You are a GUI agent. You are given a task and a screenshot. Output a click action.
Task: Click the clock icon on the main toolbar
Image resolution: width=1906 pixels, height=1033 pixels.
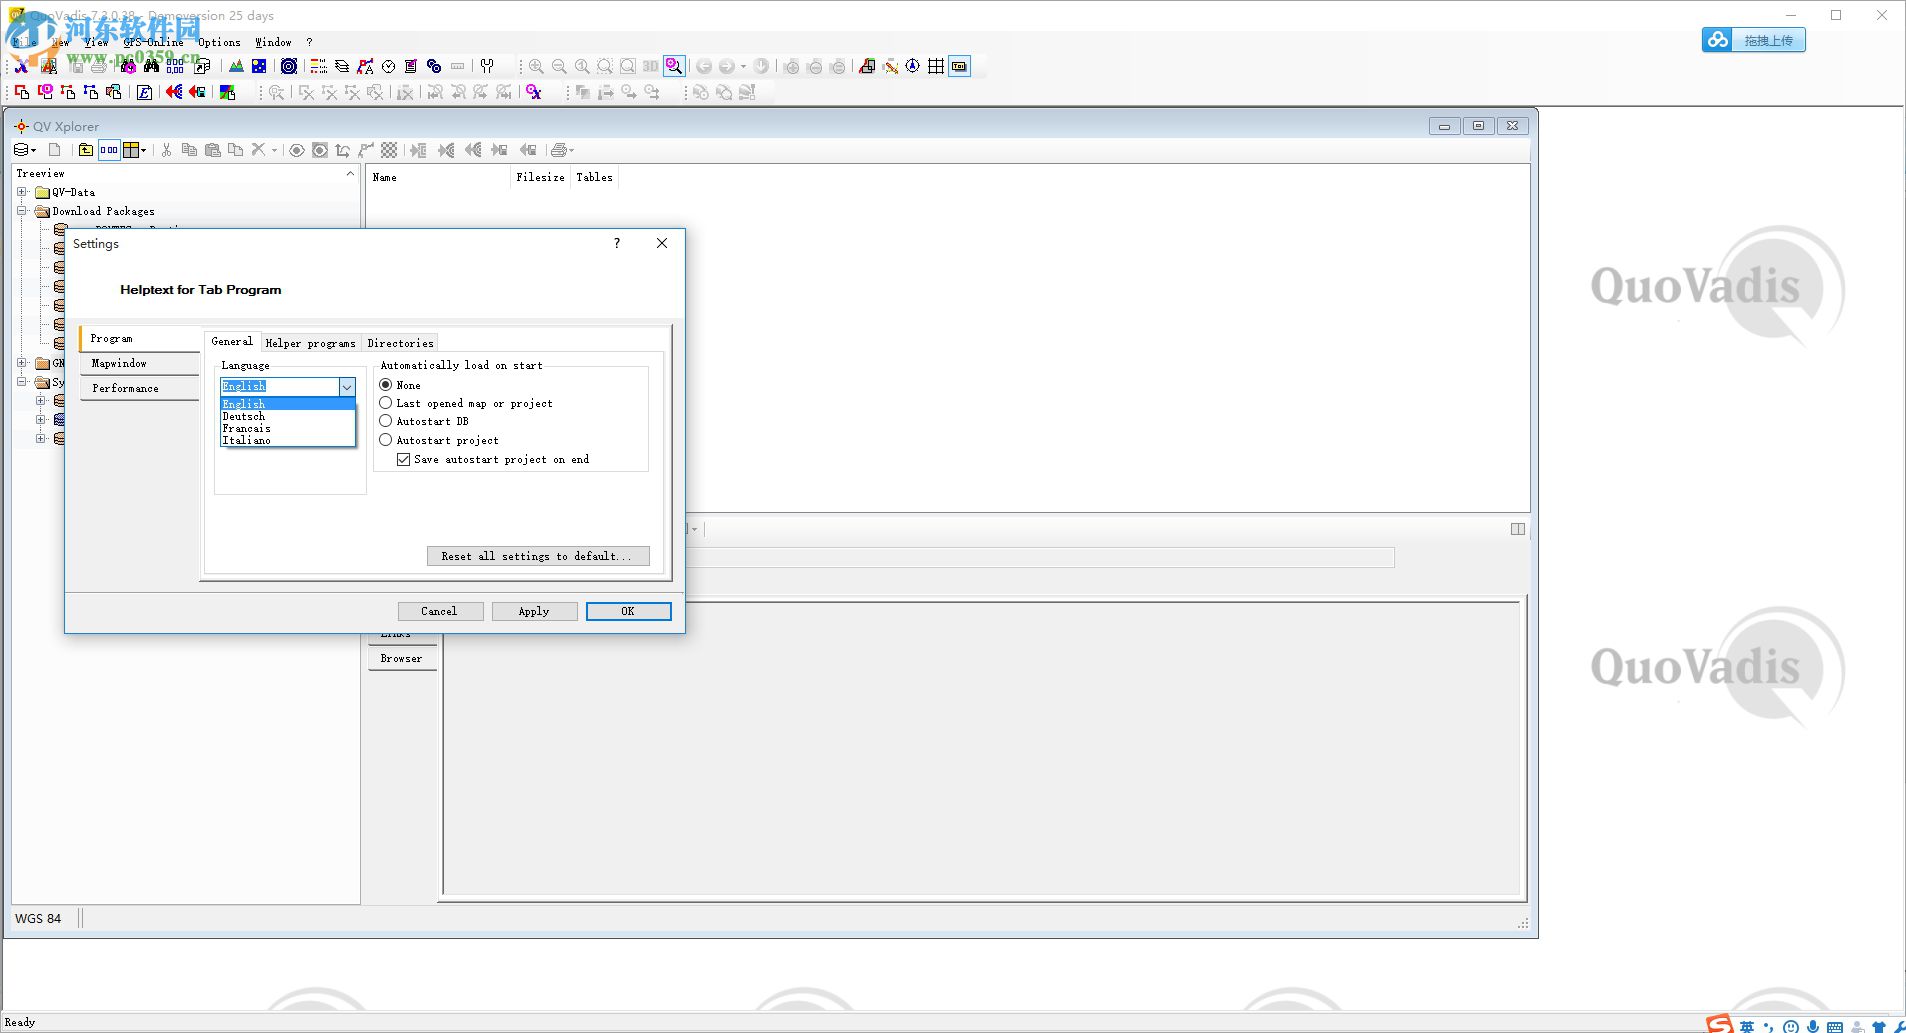point(388,65)
